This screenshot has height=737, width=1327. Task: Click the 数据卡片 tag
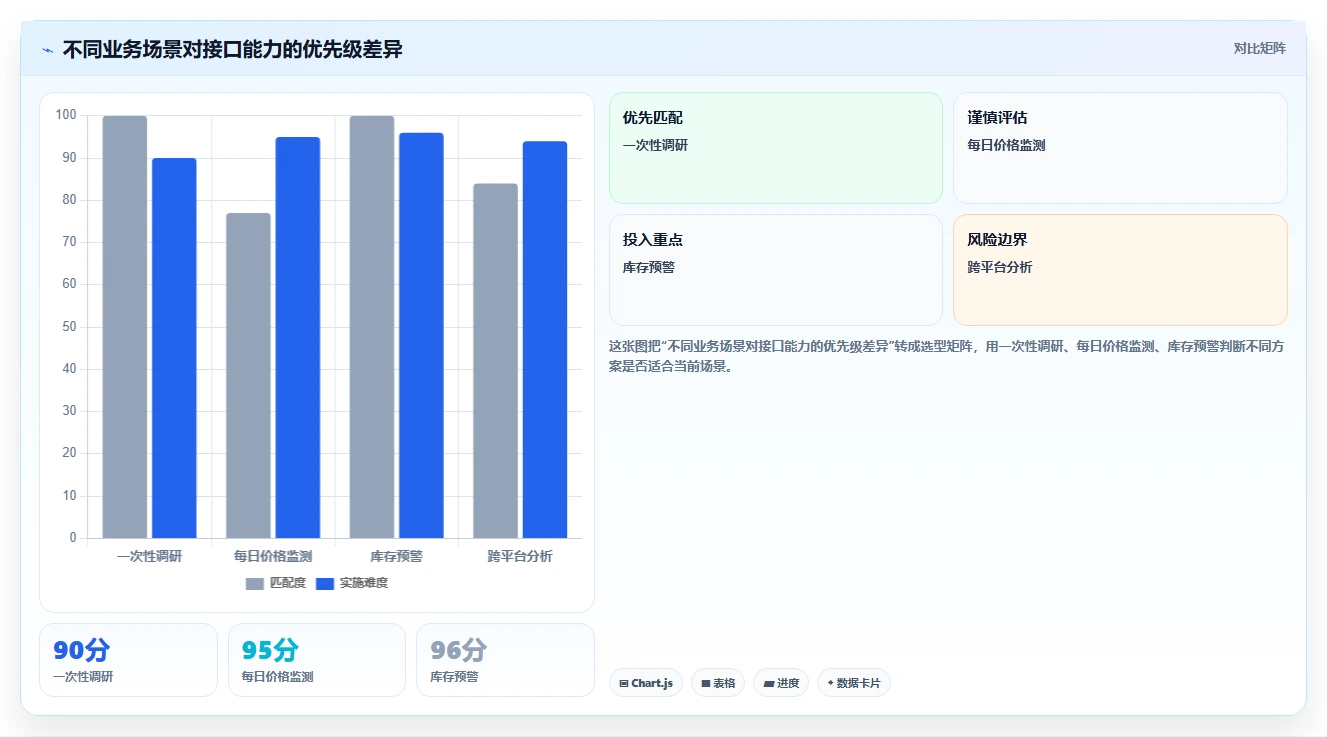854,683
